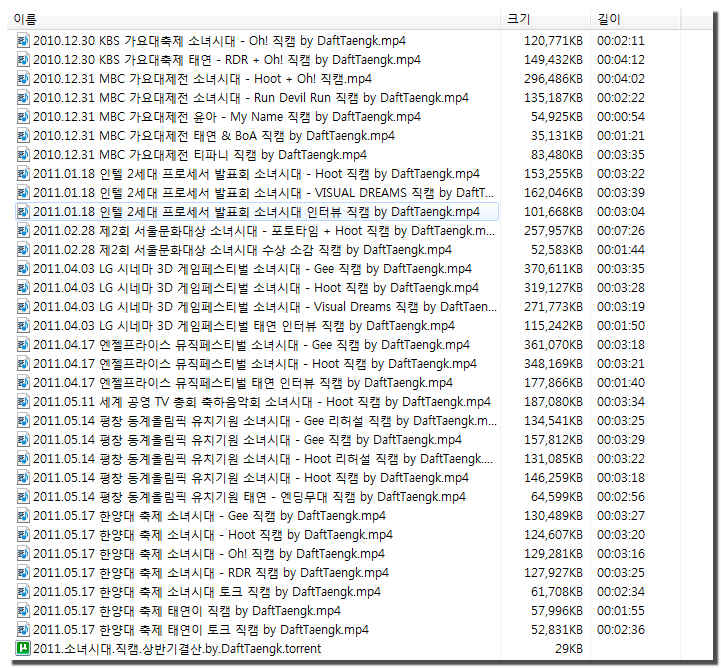Click the icon of LG 시네마 3D Gee file

coord(23,269)
